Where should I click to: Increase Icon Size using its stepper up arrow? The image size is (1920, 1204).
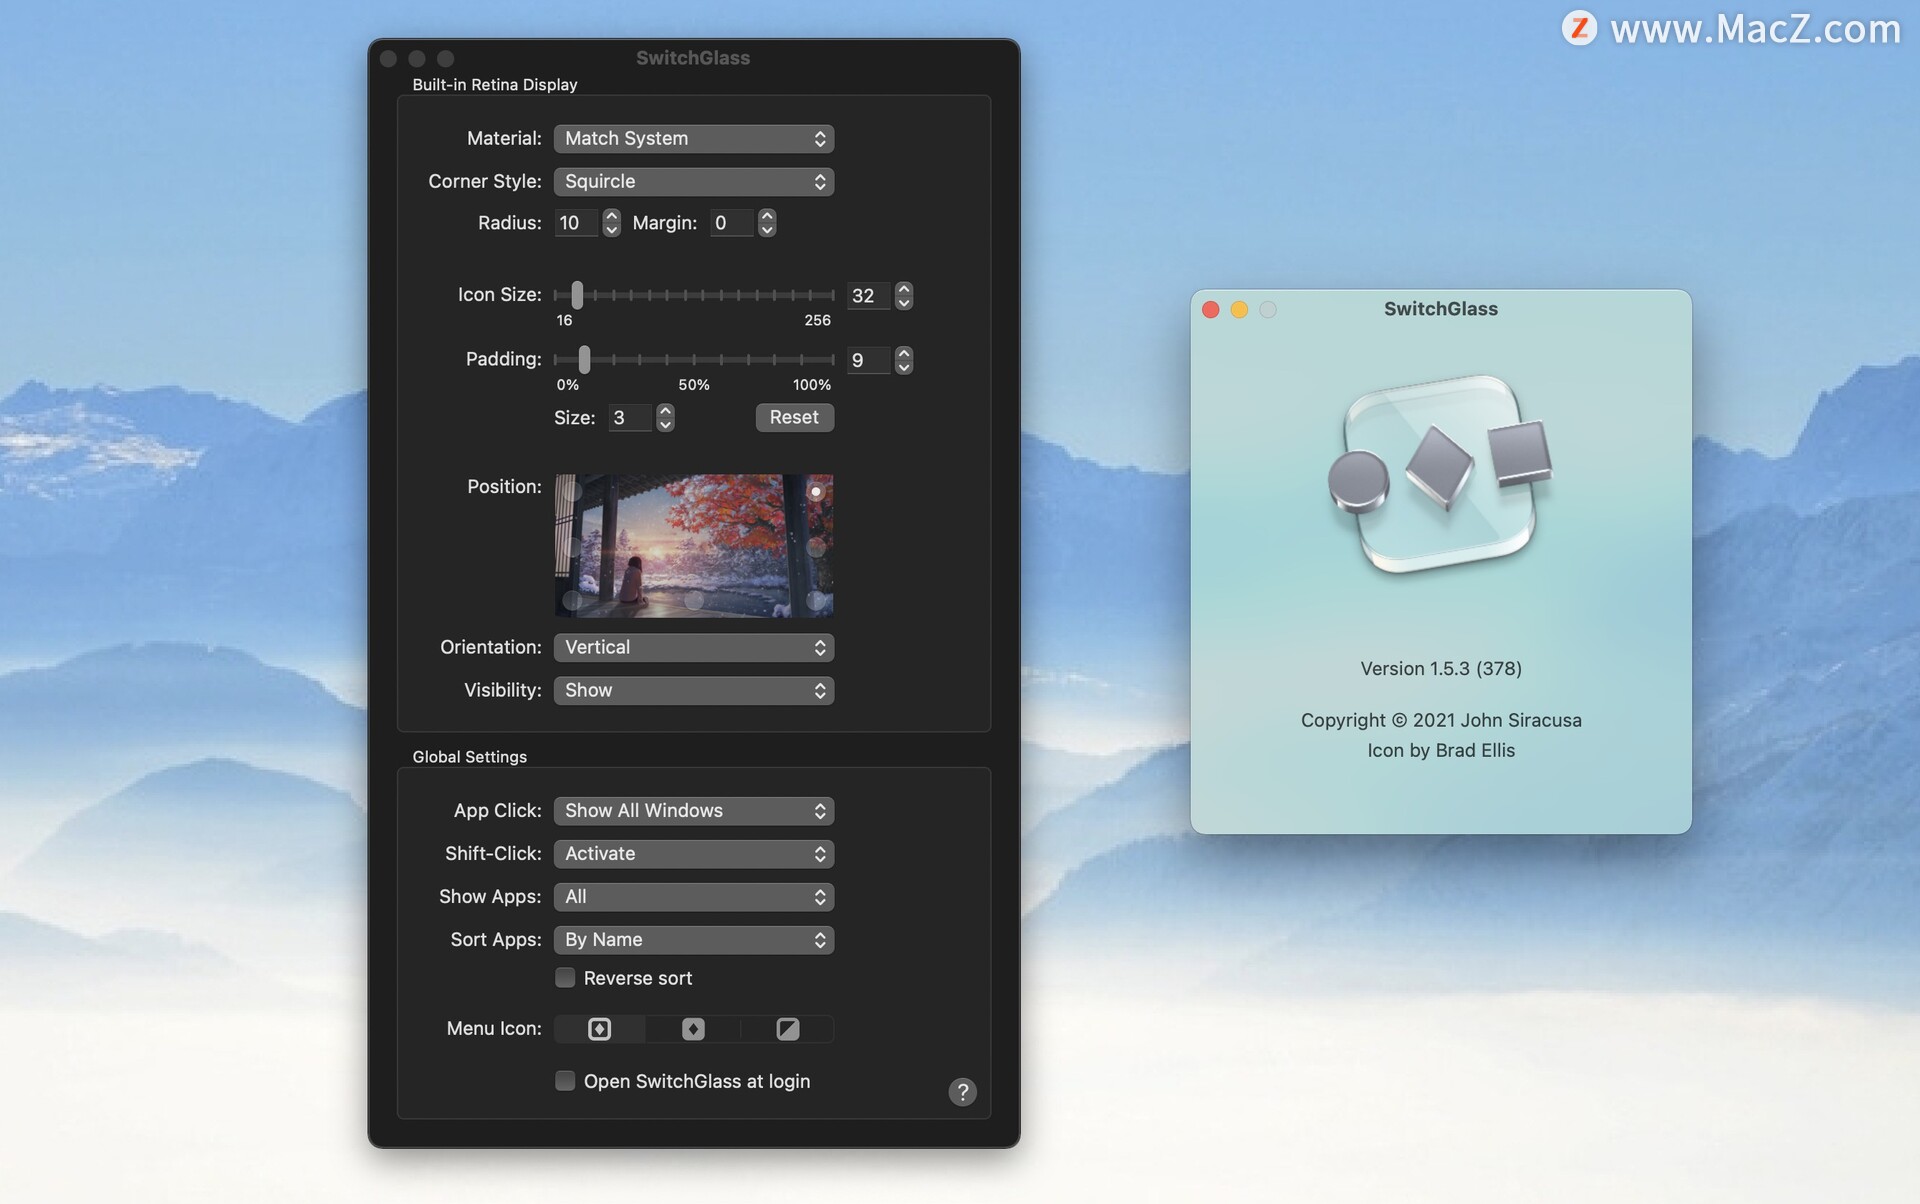pyautogui.click(x=903, y=289)
